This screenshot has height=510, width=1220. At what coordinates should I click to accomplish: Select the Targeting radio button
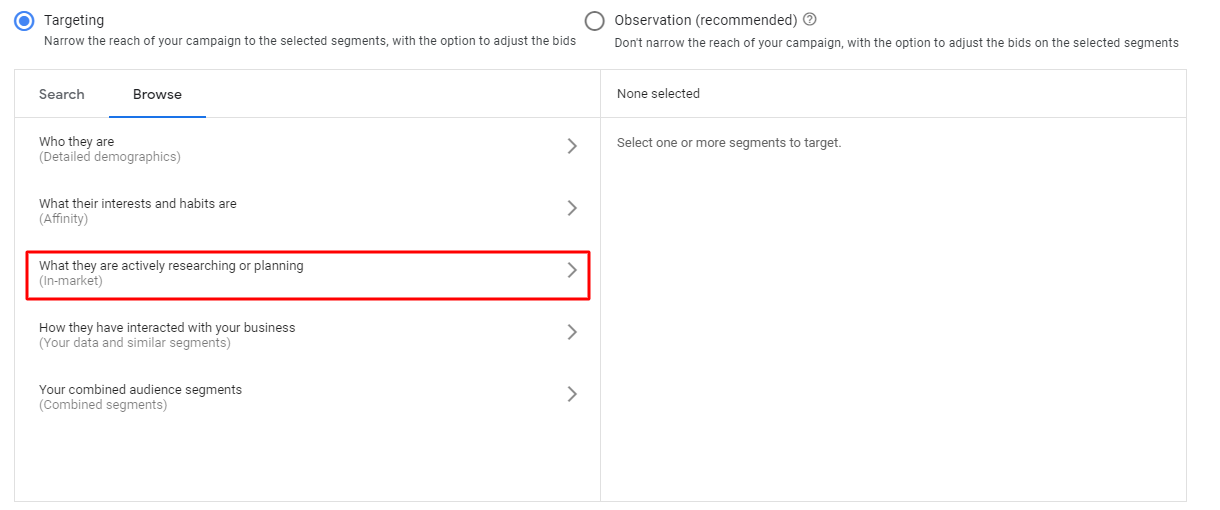click(25, 20)
